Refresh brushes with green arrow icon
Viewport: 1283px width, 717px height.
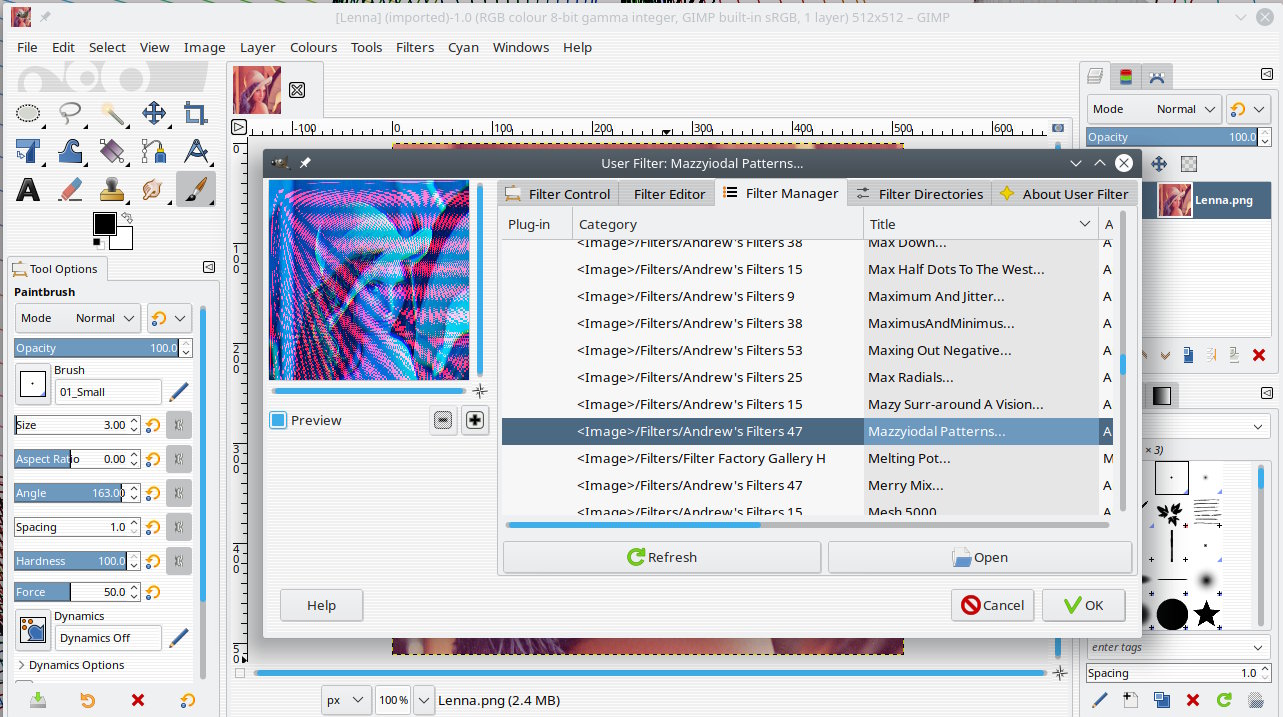[x=1223, y=700]
